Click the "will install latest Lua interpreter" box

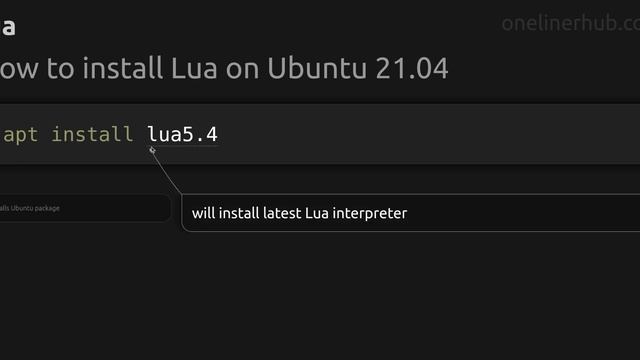(411, 213)
